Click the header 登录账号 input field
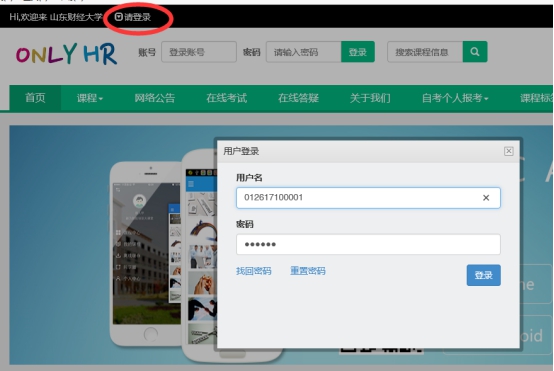Screen dimensions: 554x371 [199, 52]
